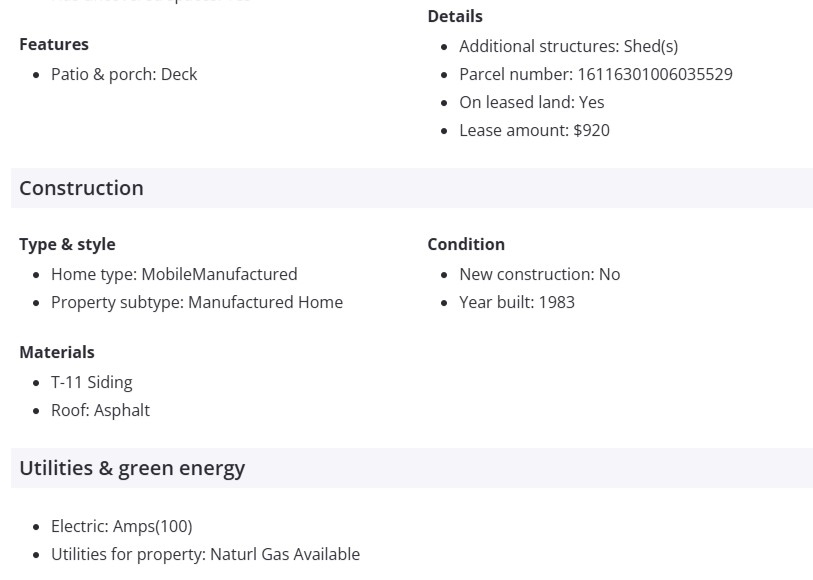Click the Electric: Amps(100) entry
This screenshot has width=813, height=580.
121,526
